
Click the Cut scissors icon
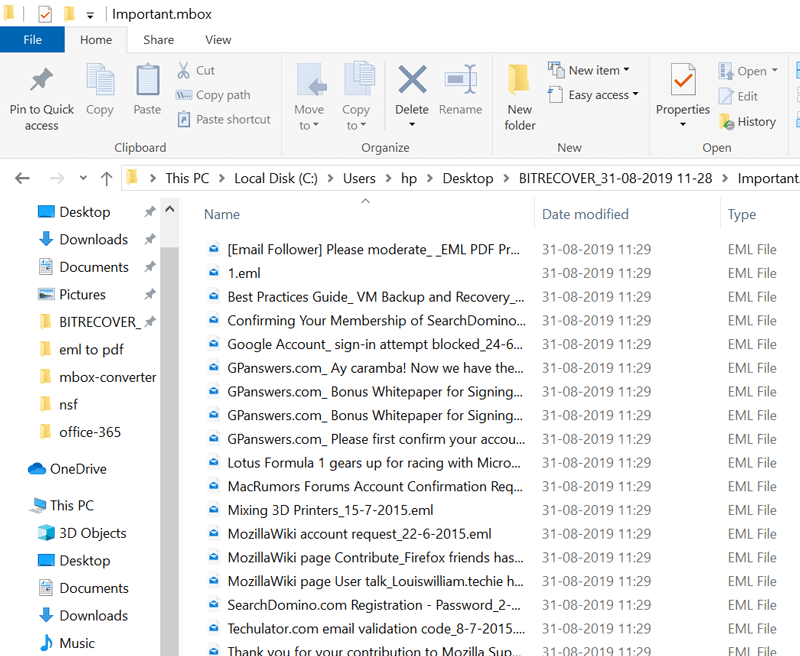point(184,71)
